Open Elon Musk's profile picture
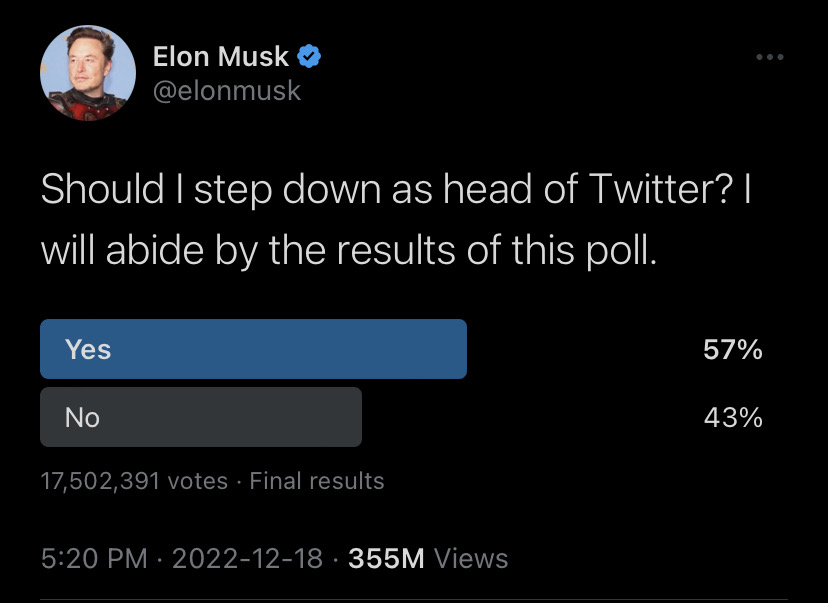 [x=88, y=73]
